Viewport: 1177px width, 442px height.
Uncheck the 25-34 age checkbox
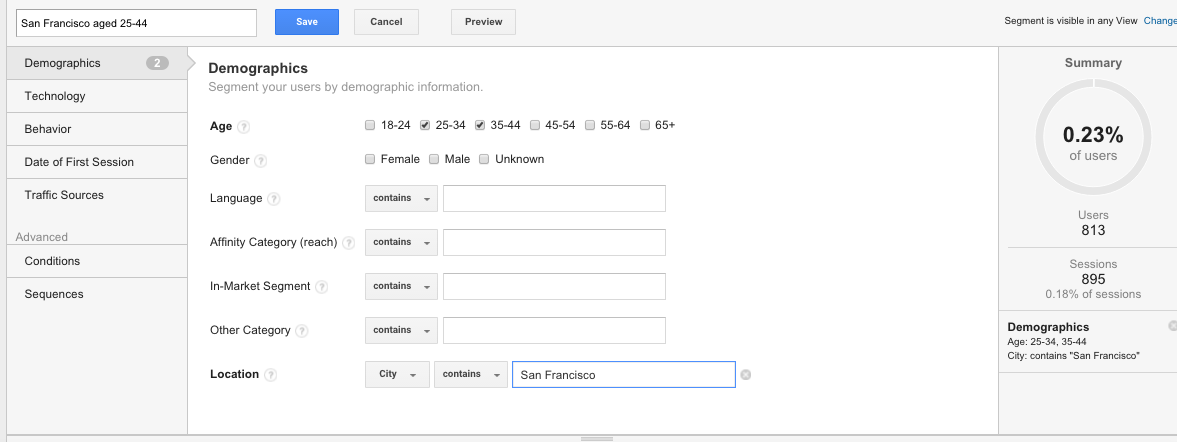[x=425, y=125]
